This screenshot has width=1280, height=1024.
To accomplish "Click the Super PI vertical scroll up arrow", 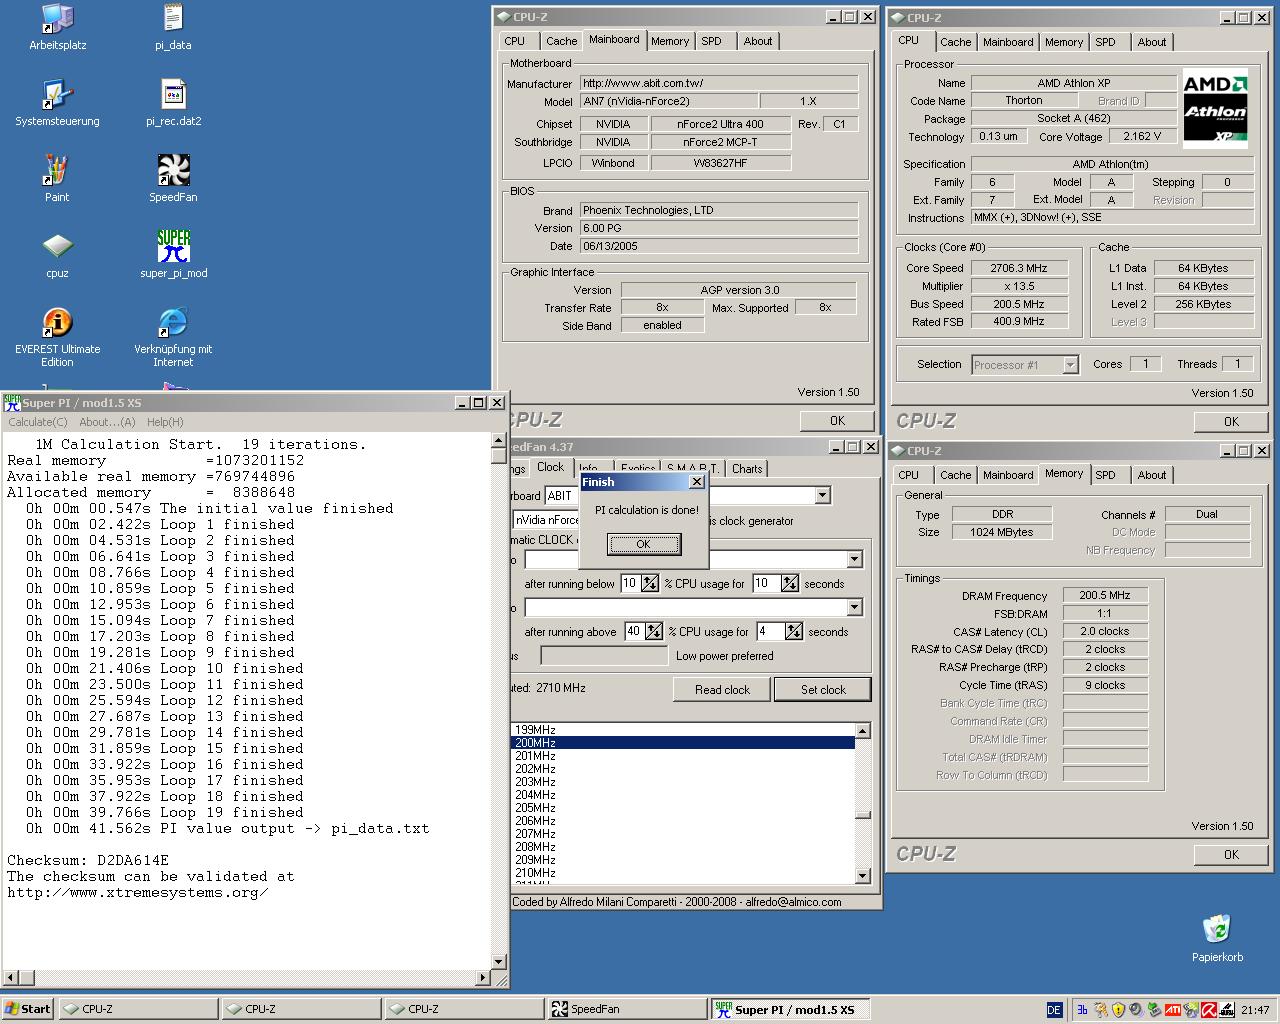I will pos(498,440).
